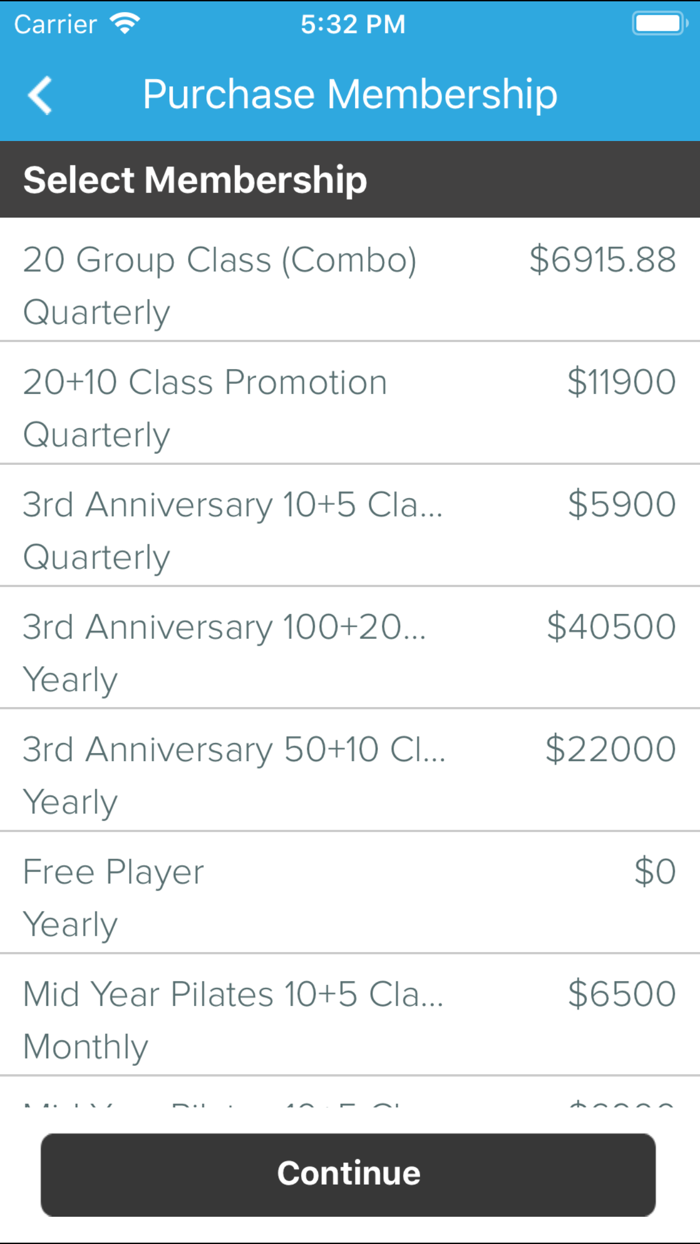Tap the back arrow icon
The width and height of the screenshot is (700, 1244).
40,95
